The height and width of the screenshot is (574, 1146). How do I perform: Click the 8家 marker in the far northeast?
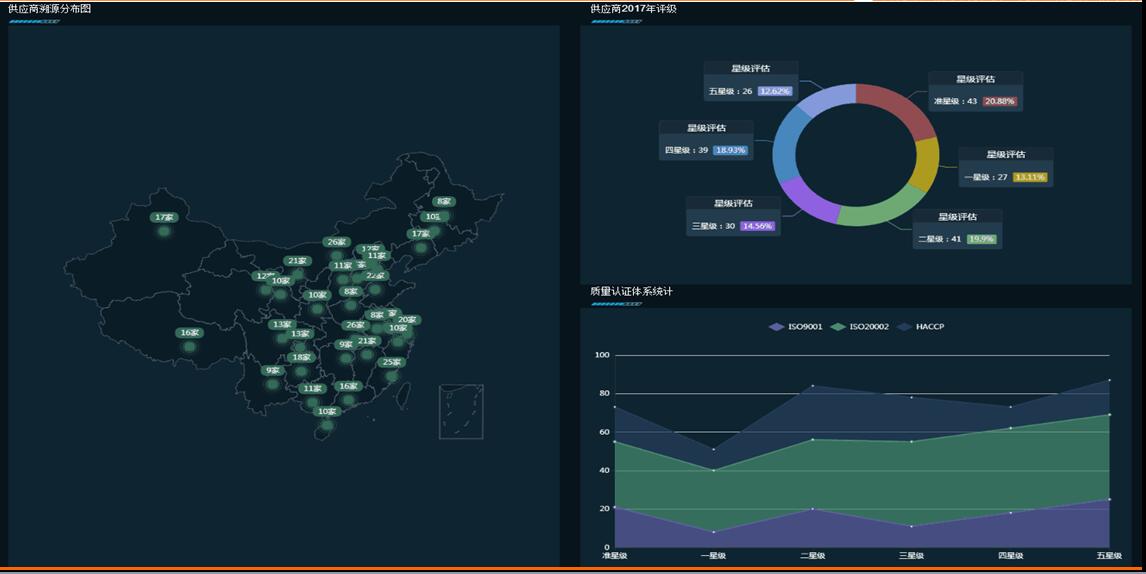[x=443, y=202]
